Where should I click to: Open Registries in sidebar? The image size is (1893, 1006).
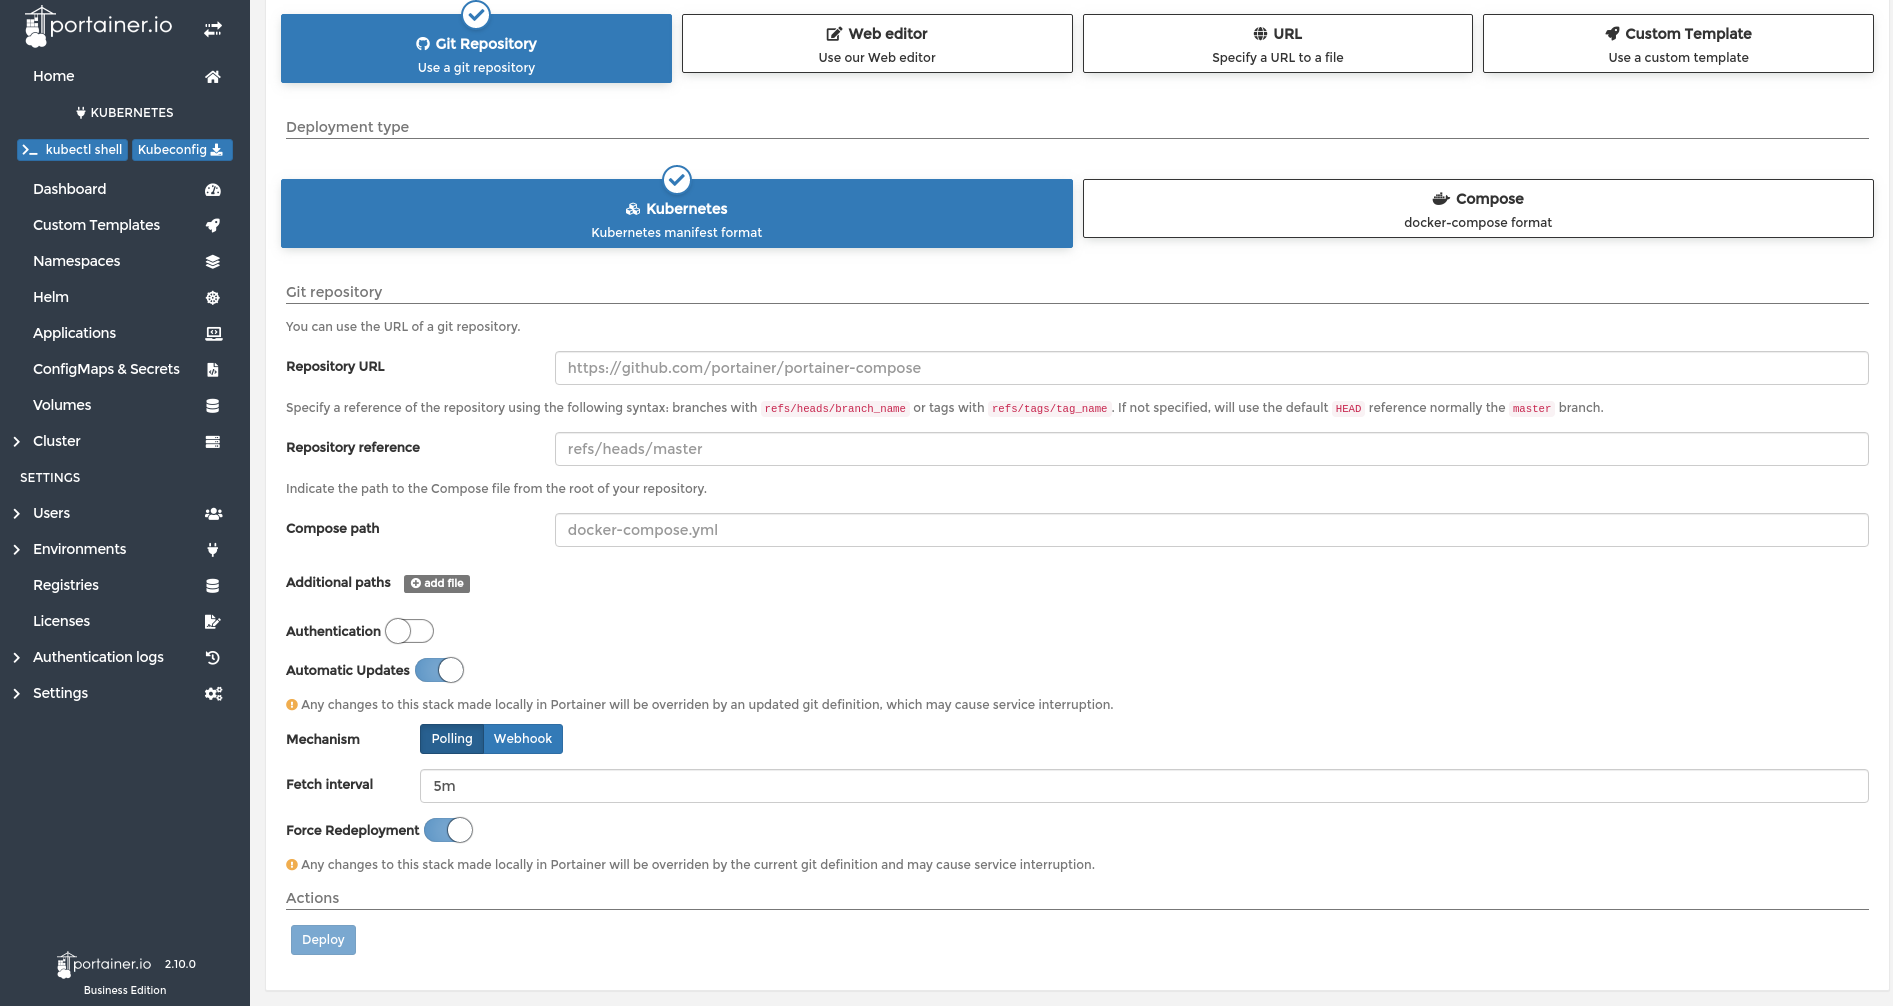click(66, 585)
